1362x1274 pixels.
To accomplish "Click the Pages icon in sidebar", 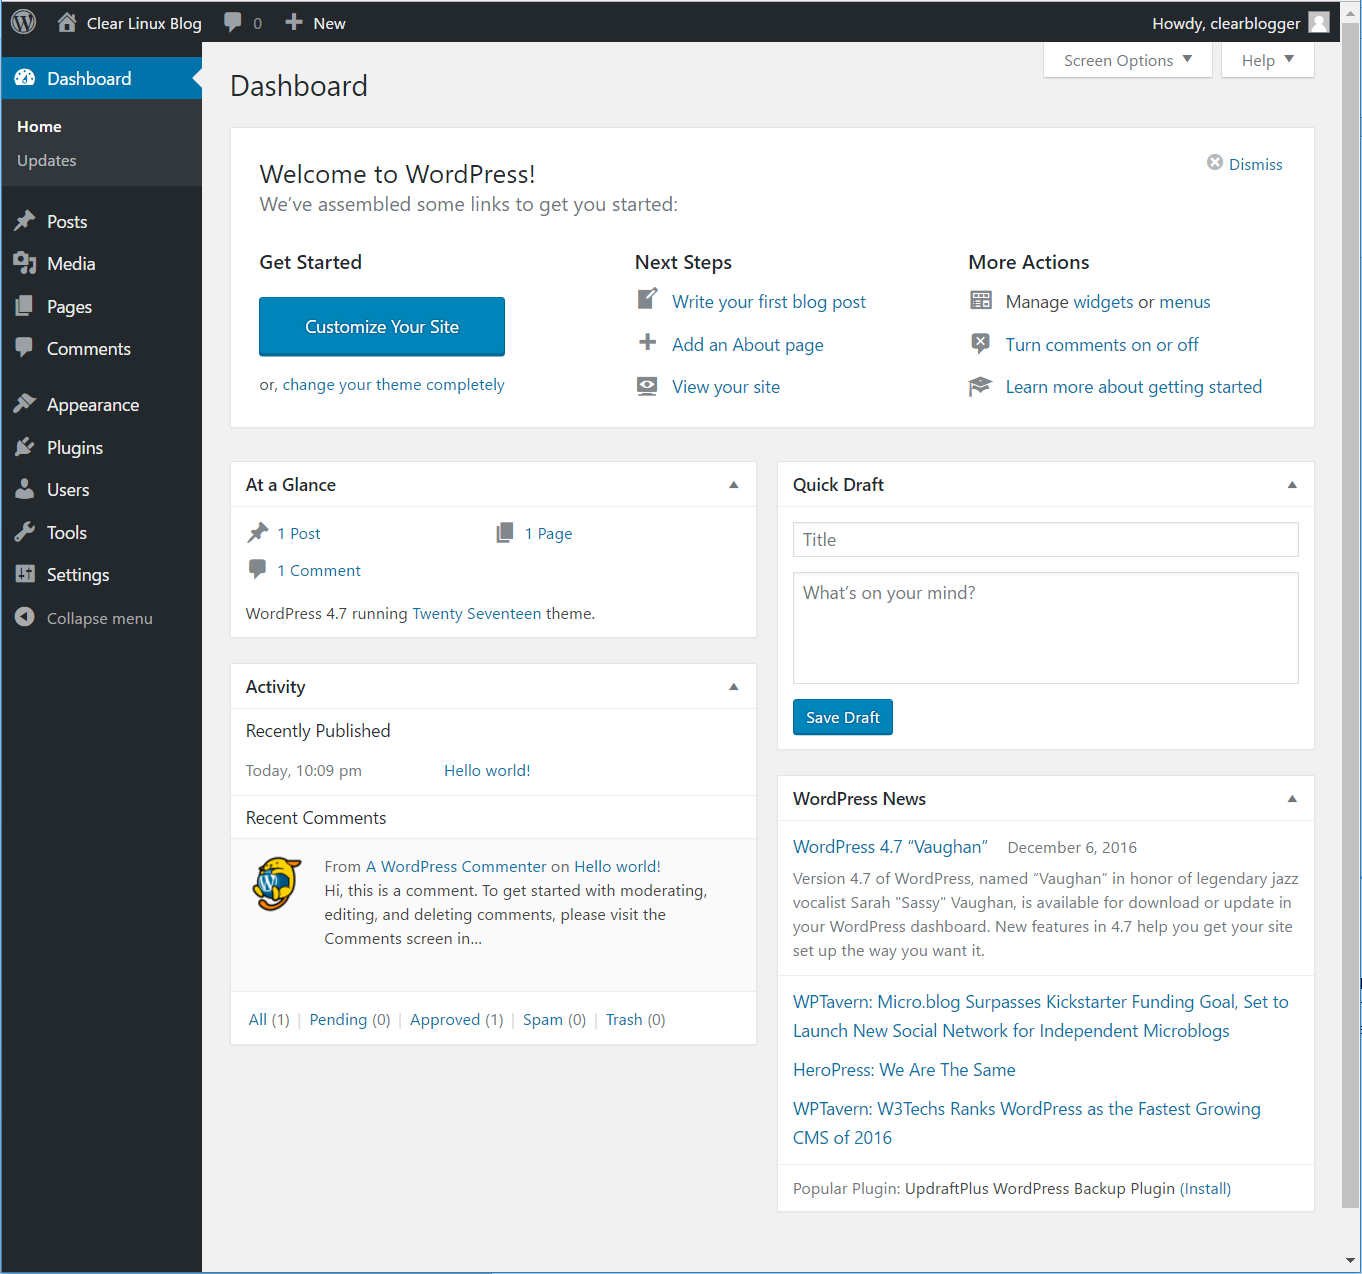I will tap(25, 306).
